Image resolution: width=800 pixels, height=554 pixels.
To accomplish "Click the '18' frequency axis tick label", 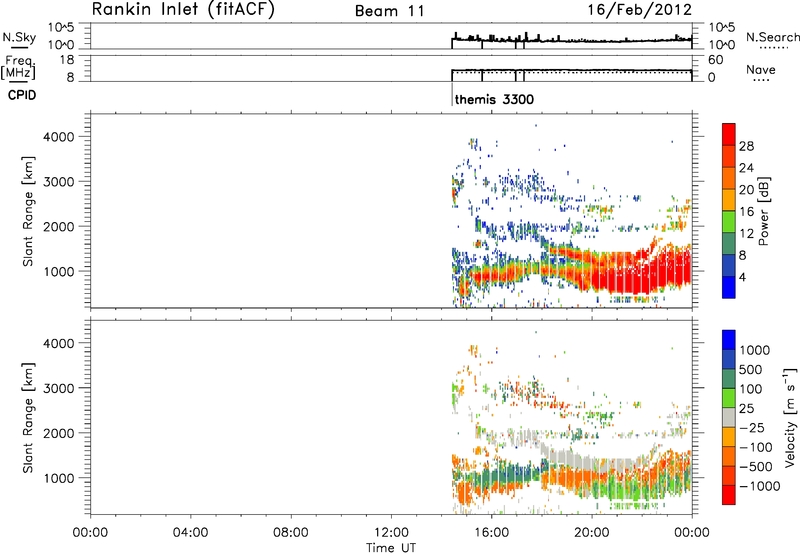I will [x=67, y=60].
